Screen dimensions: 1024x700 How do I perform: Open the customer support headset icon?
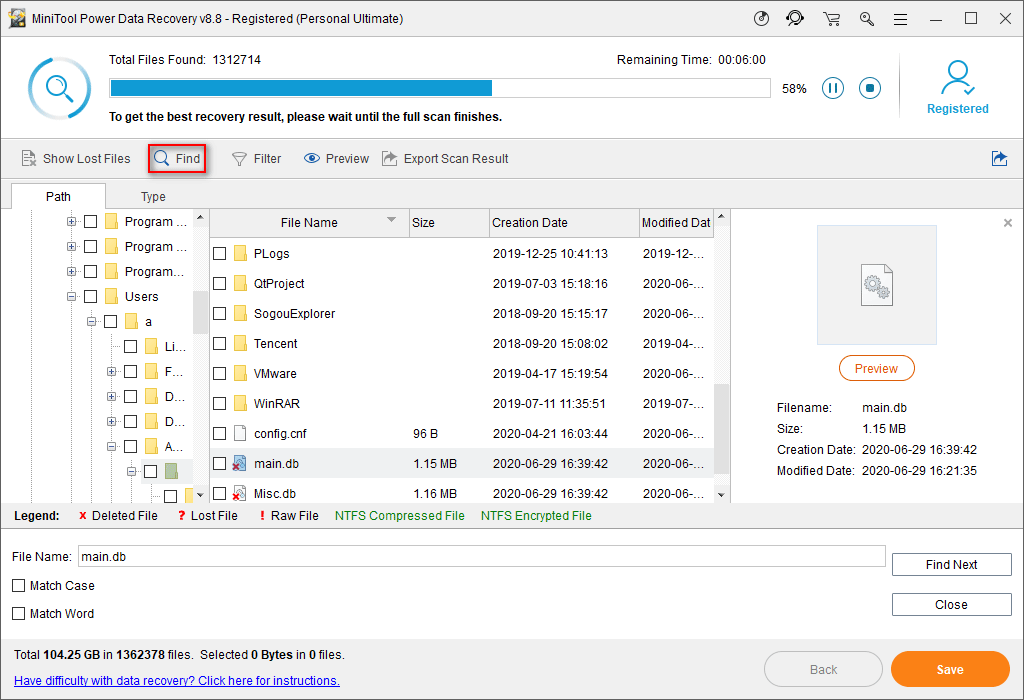[x=795, y=18]
